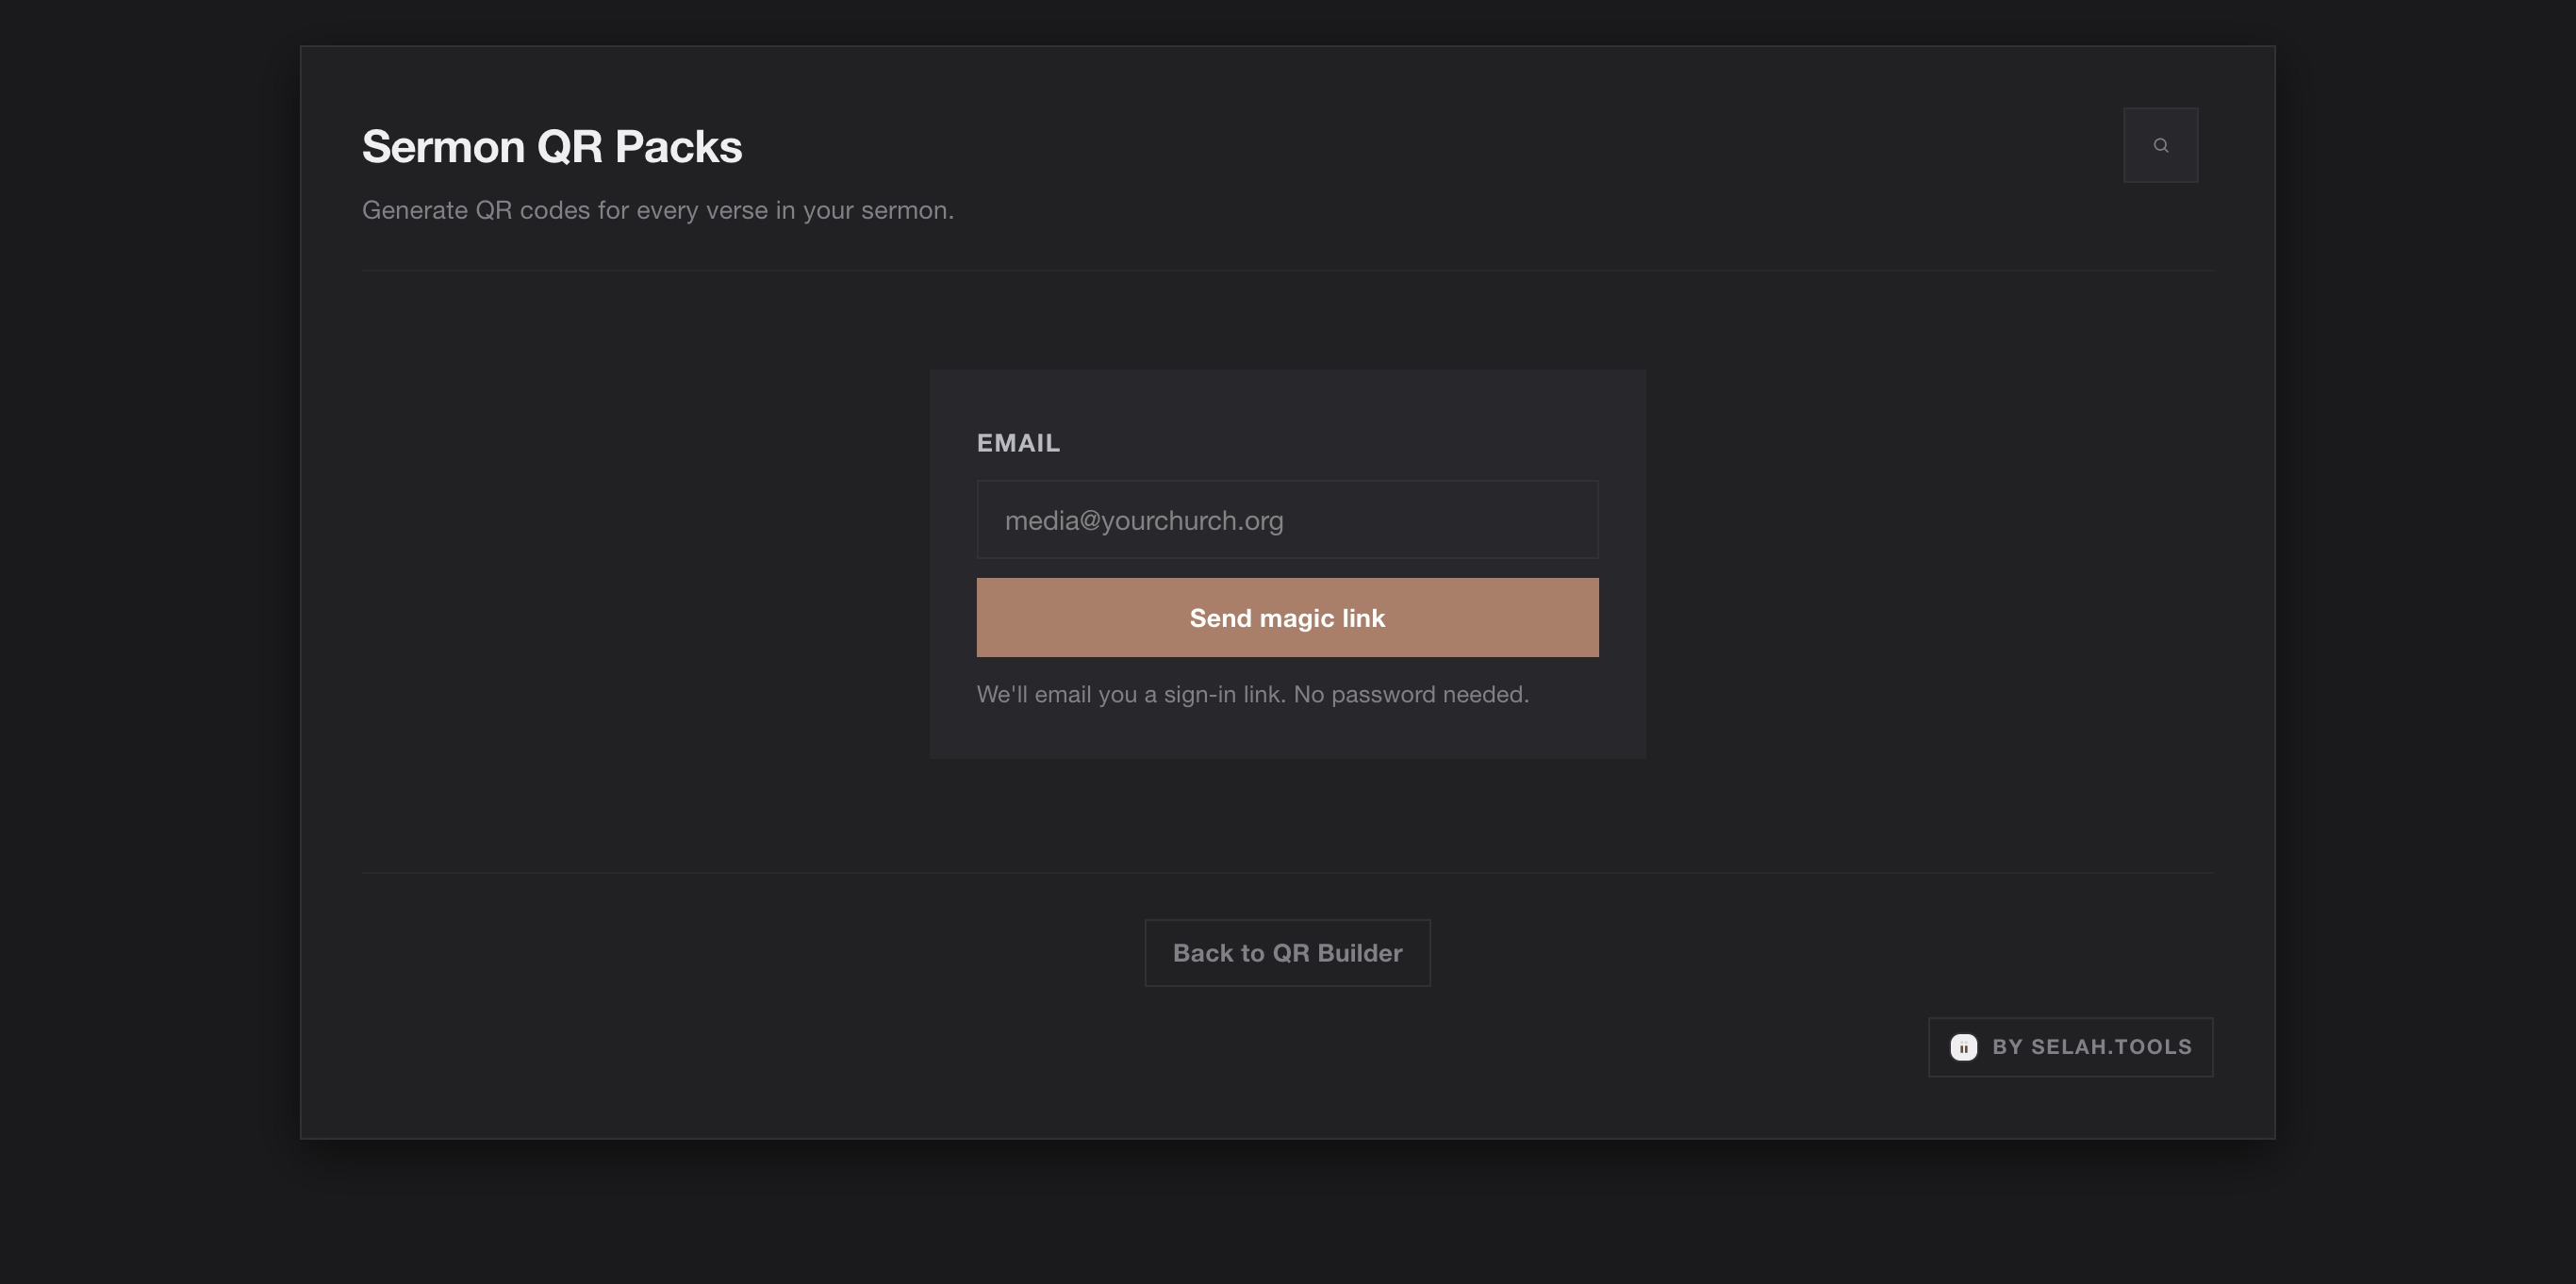Click the sign-in link helper text
The image size is (2576, 1284).
click(1252, 693)
